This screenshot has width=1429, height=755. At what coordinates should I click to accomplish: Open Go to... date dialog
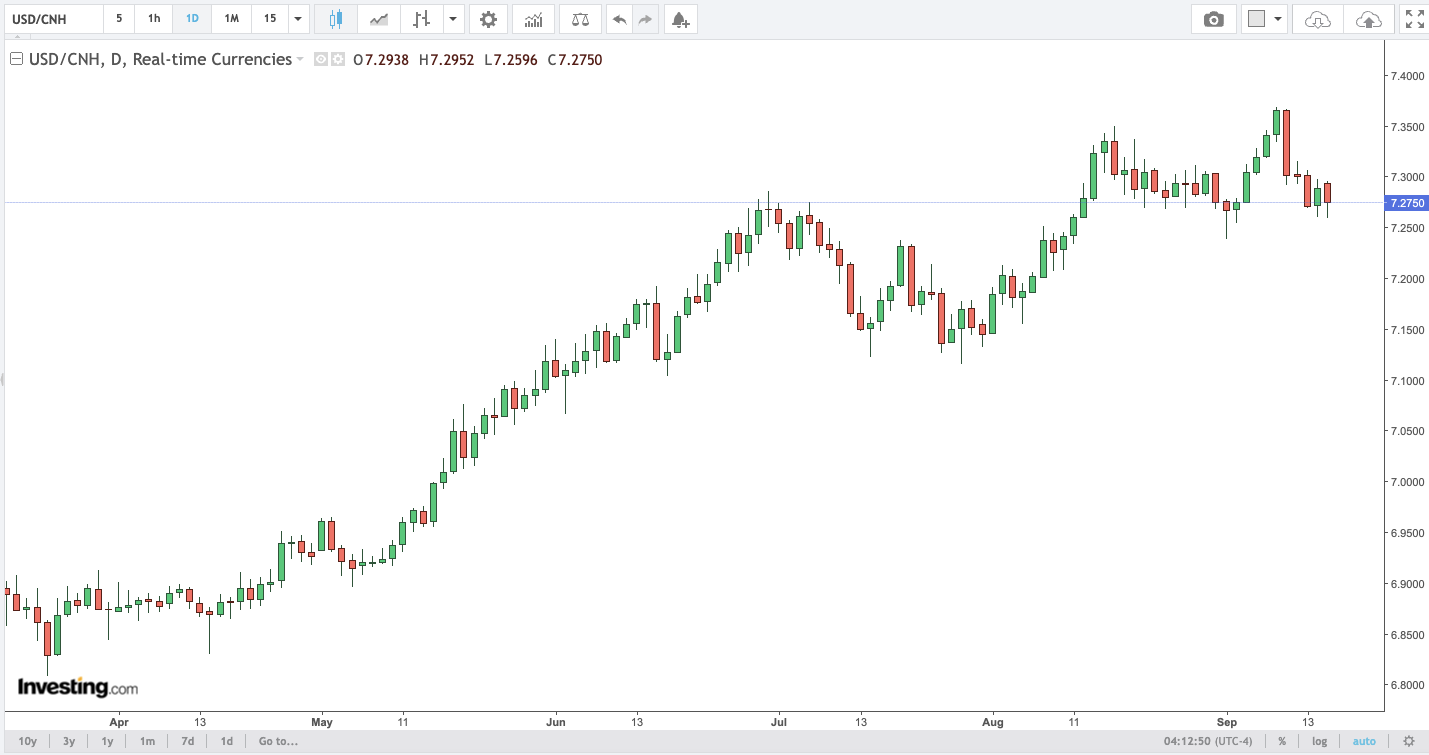click(x=278, y=741)
